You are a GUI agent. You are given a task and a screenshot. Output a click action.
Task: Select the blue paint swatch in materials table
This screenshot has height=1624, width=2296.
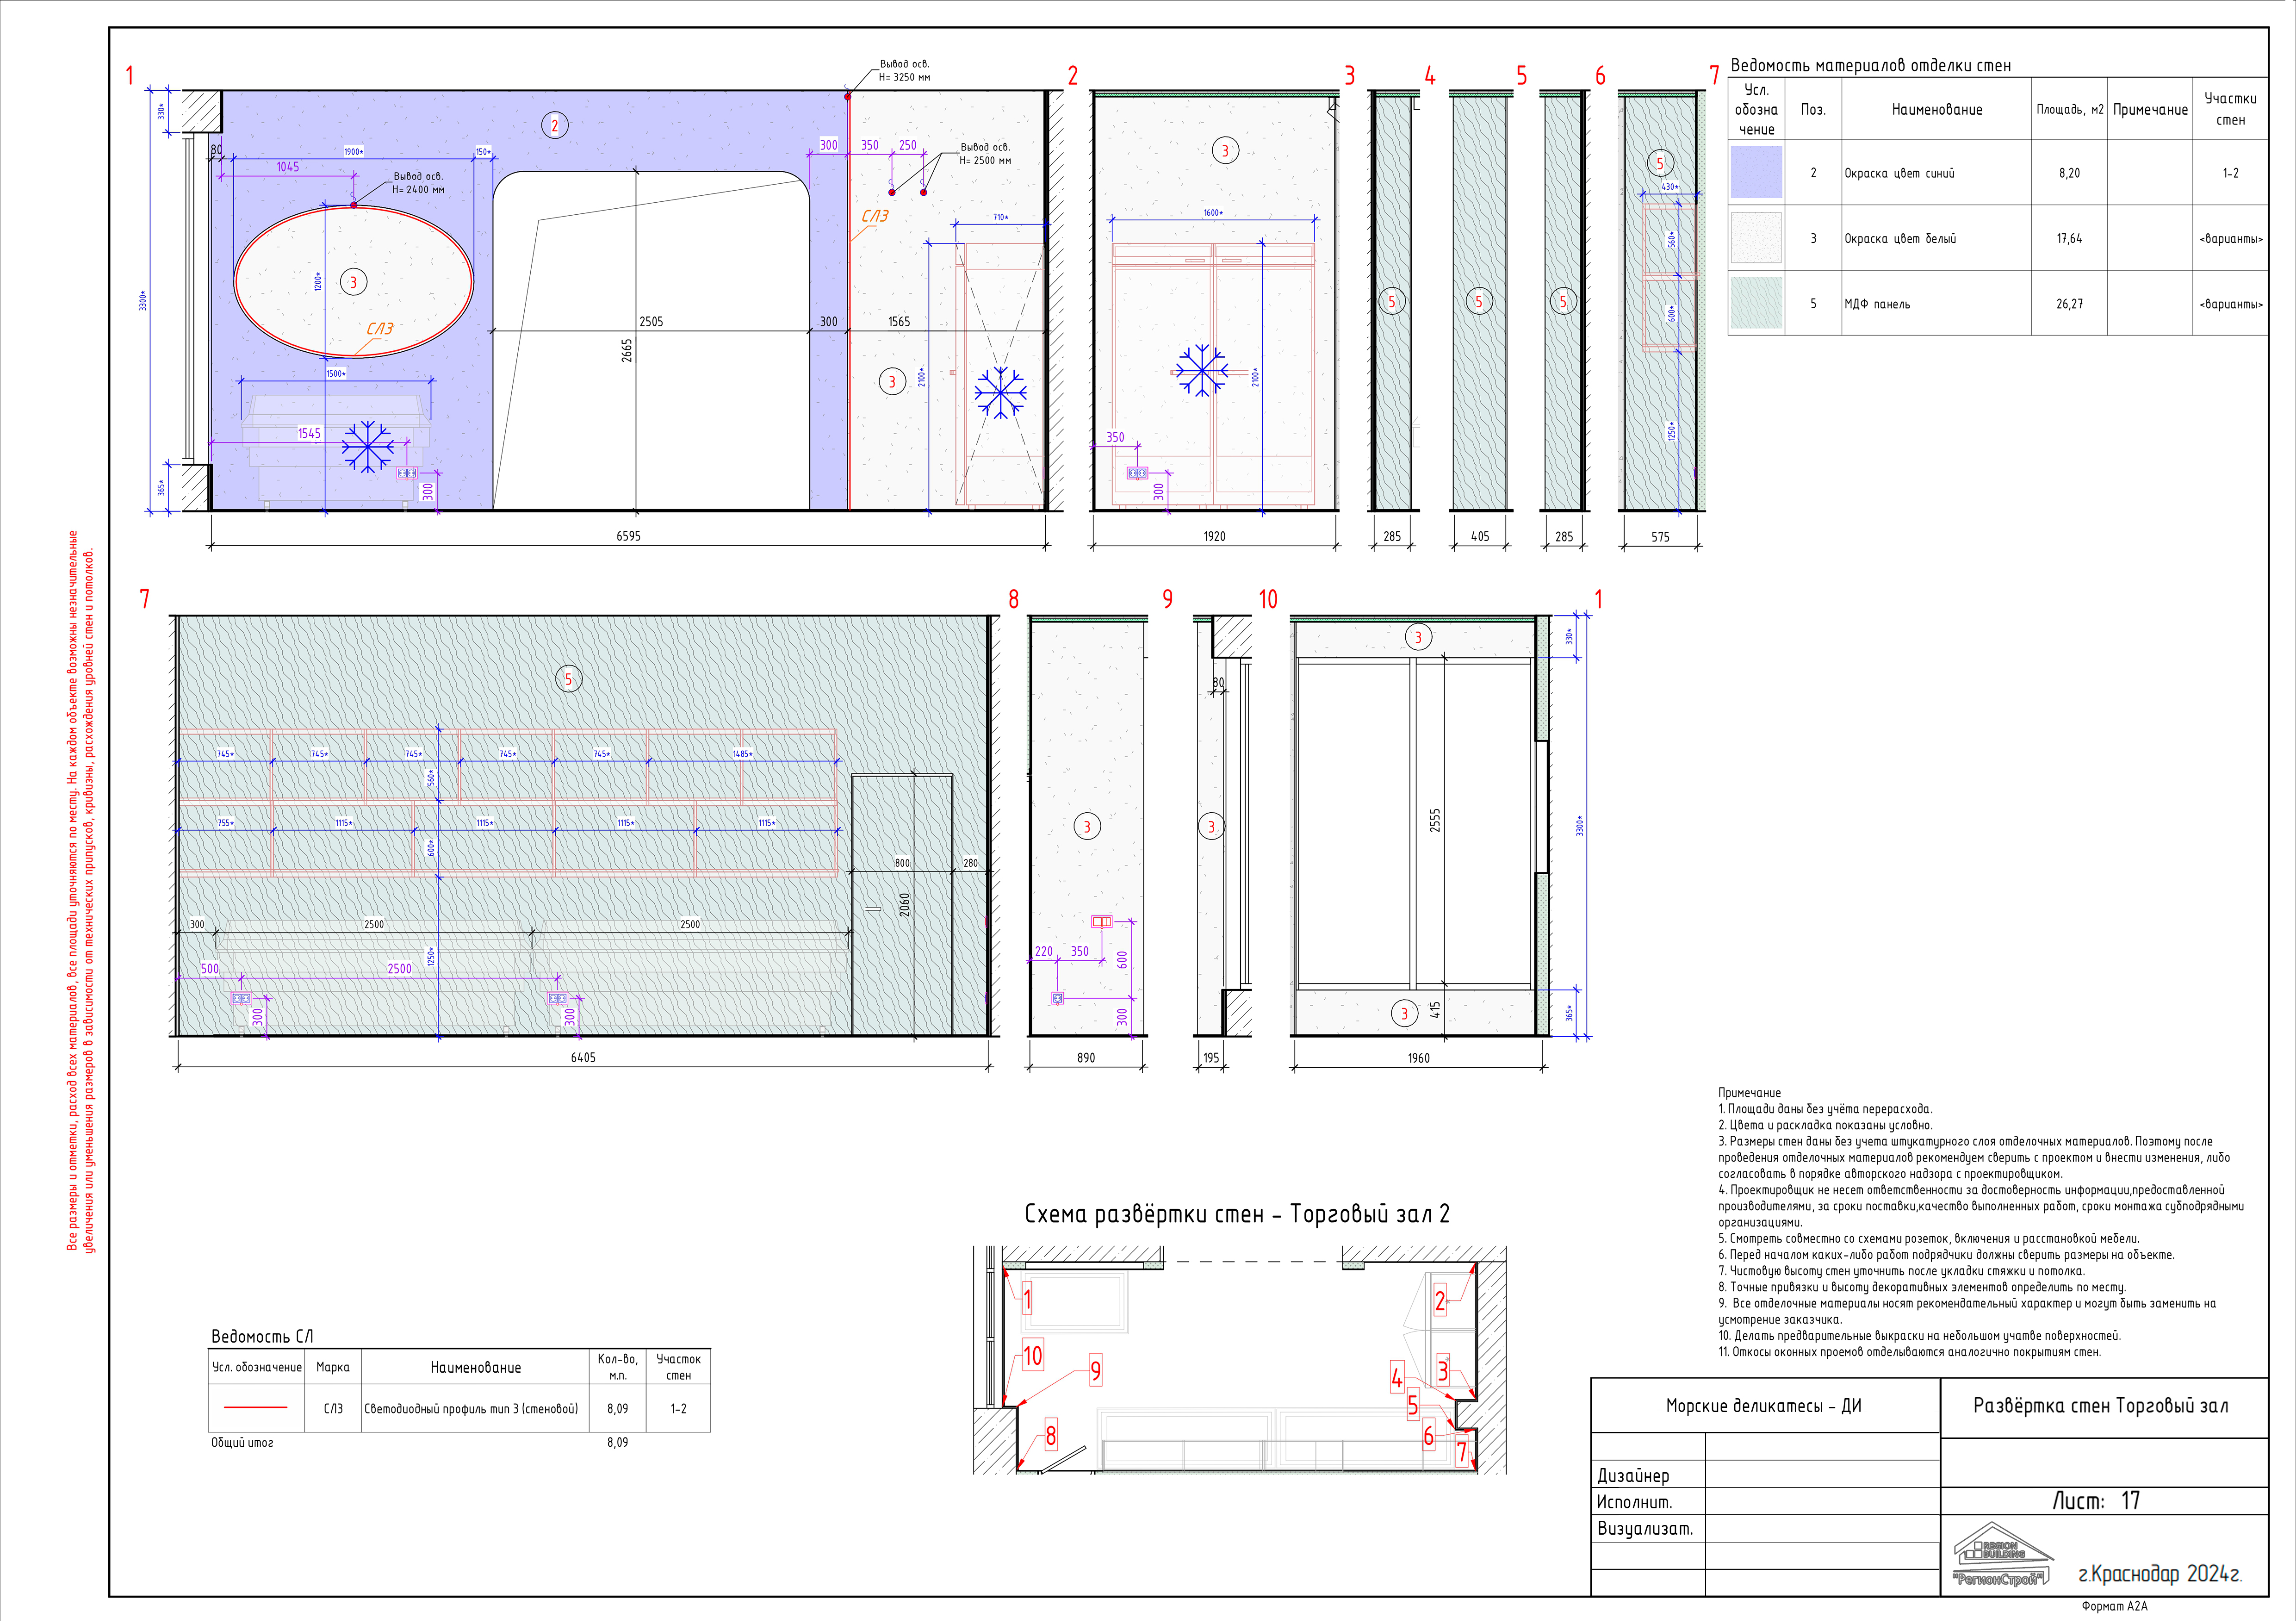pos(1756,172)
